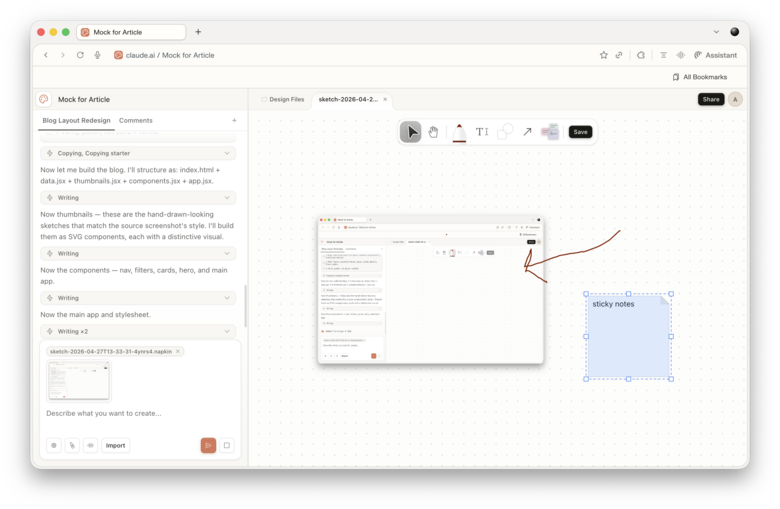Select the Mock for Article browser tab

pyautogui.click(x=131, y=32)
